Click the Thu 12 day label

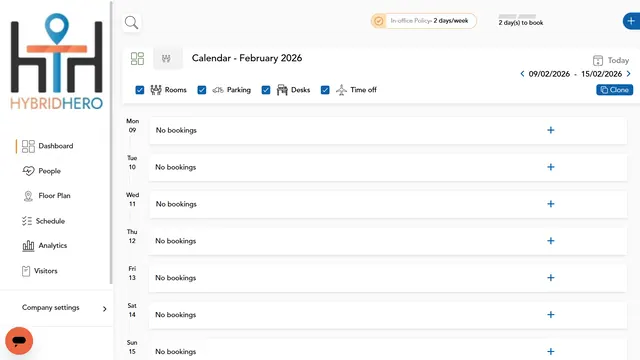pos(132,236)
